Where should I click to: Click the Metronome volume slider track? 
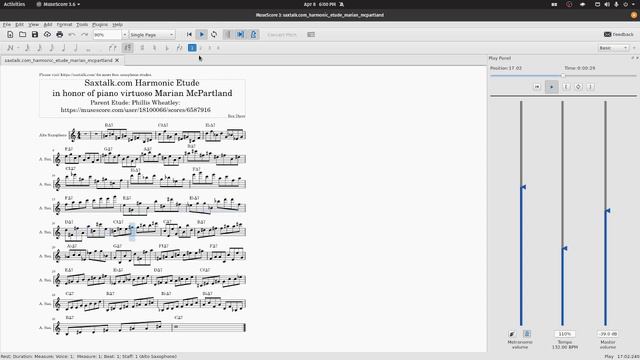(x=521, y=213)
